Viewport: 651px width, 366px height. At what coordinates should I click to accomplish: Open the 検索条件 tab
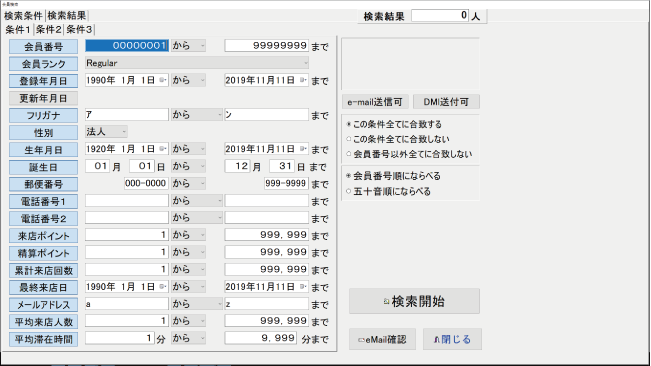(x=23, y=16)
